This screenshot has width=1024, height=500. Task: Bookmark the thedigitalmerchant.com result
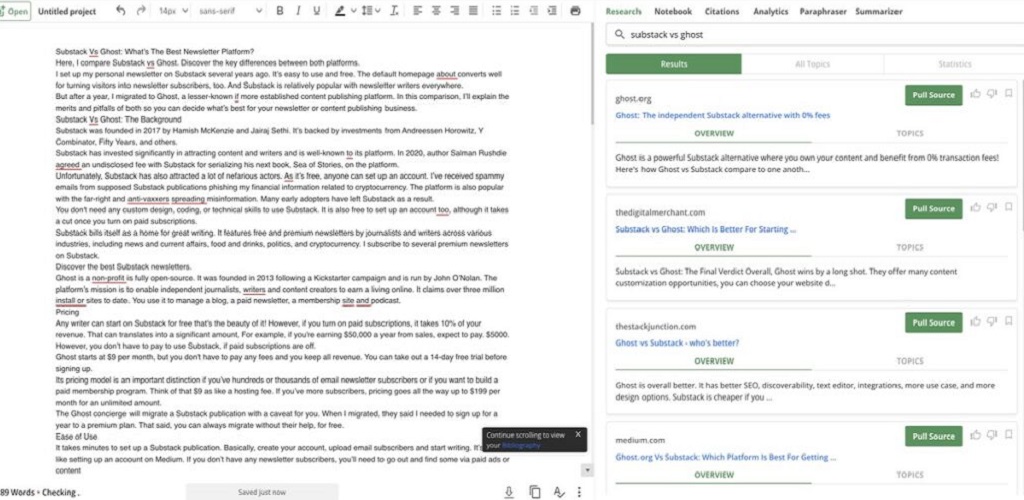(x=1009, y=208)
